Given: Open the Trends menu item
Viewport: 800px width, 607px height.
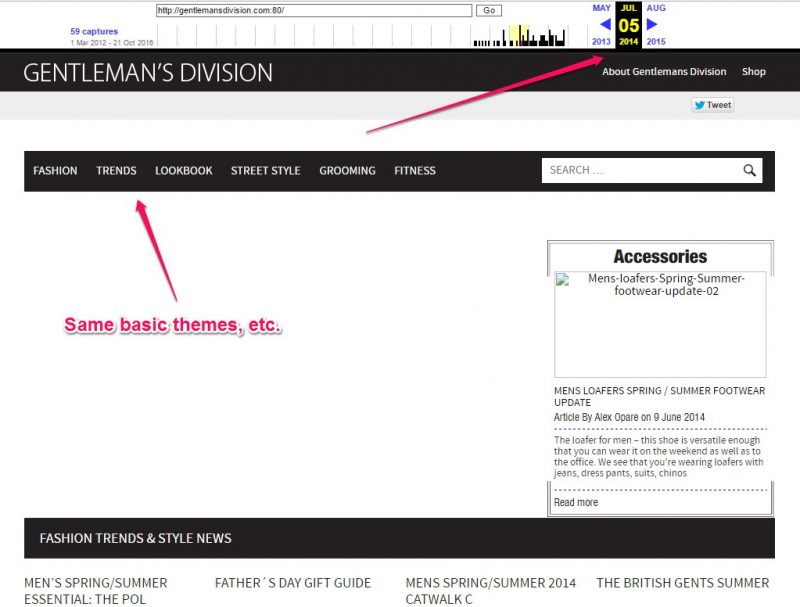Looking at the screenshot, I should [x=116, y=171].
